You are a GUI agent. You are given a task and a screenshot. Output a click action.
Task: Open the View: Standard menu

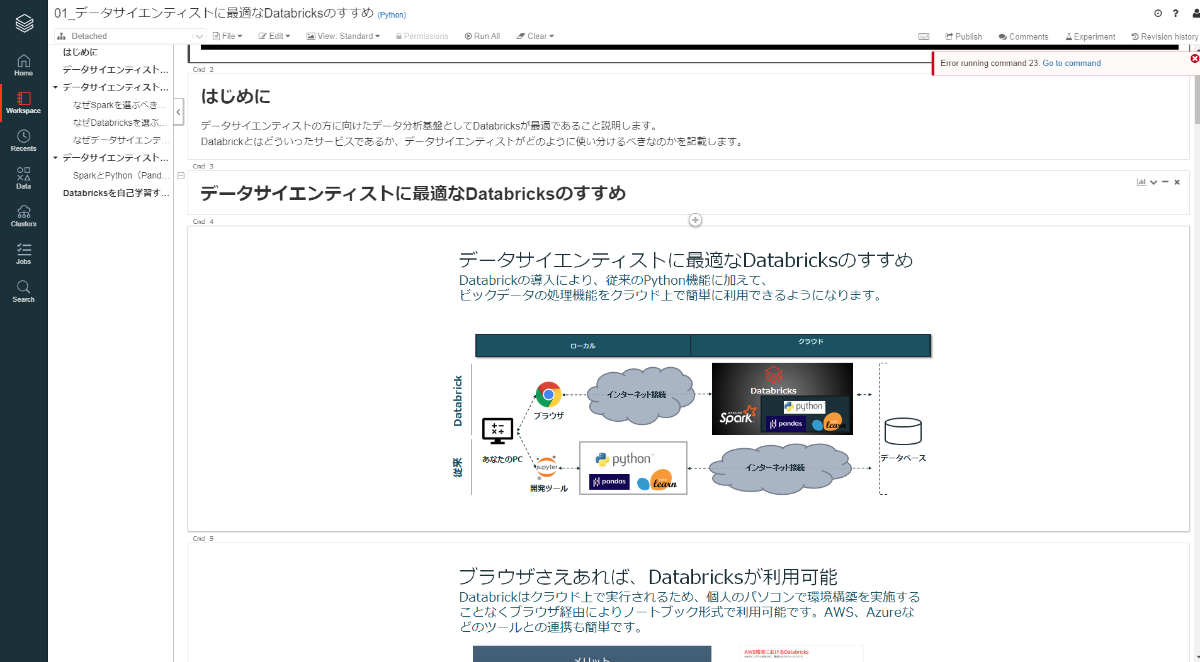pyautogui.click(x=343, y=36)
